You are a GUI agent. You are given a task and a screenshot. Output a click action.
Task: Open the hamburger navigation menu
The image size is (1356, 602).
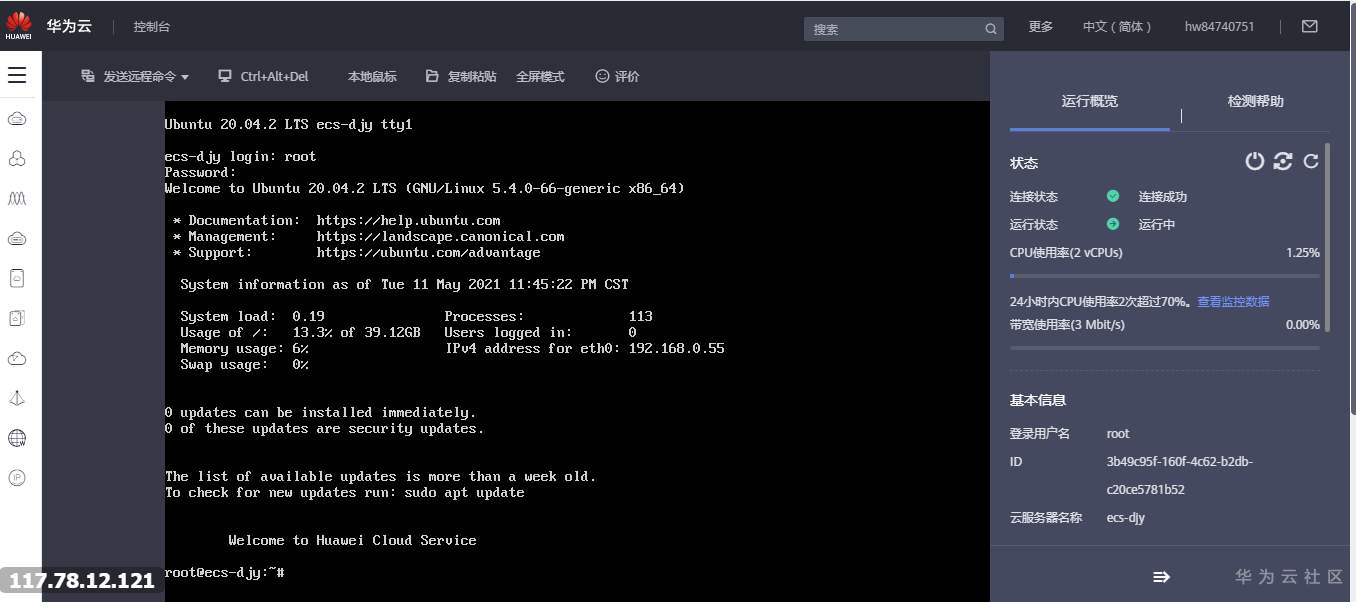17,75
